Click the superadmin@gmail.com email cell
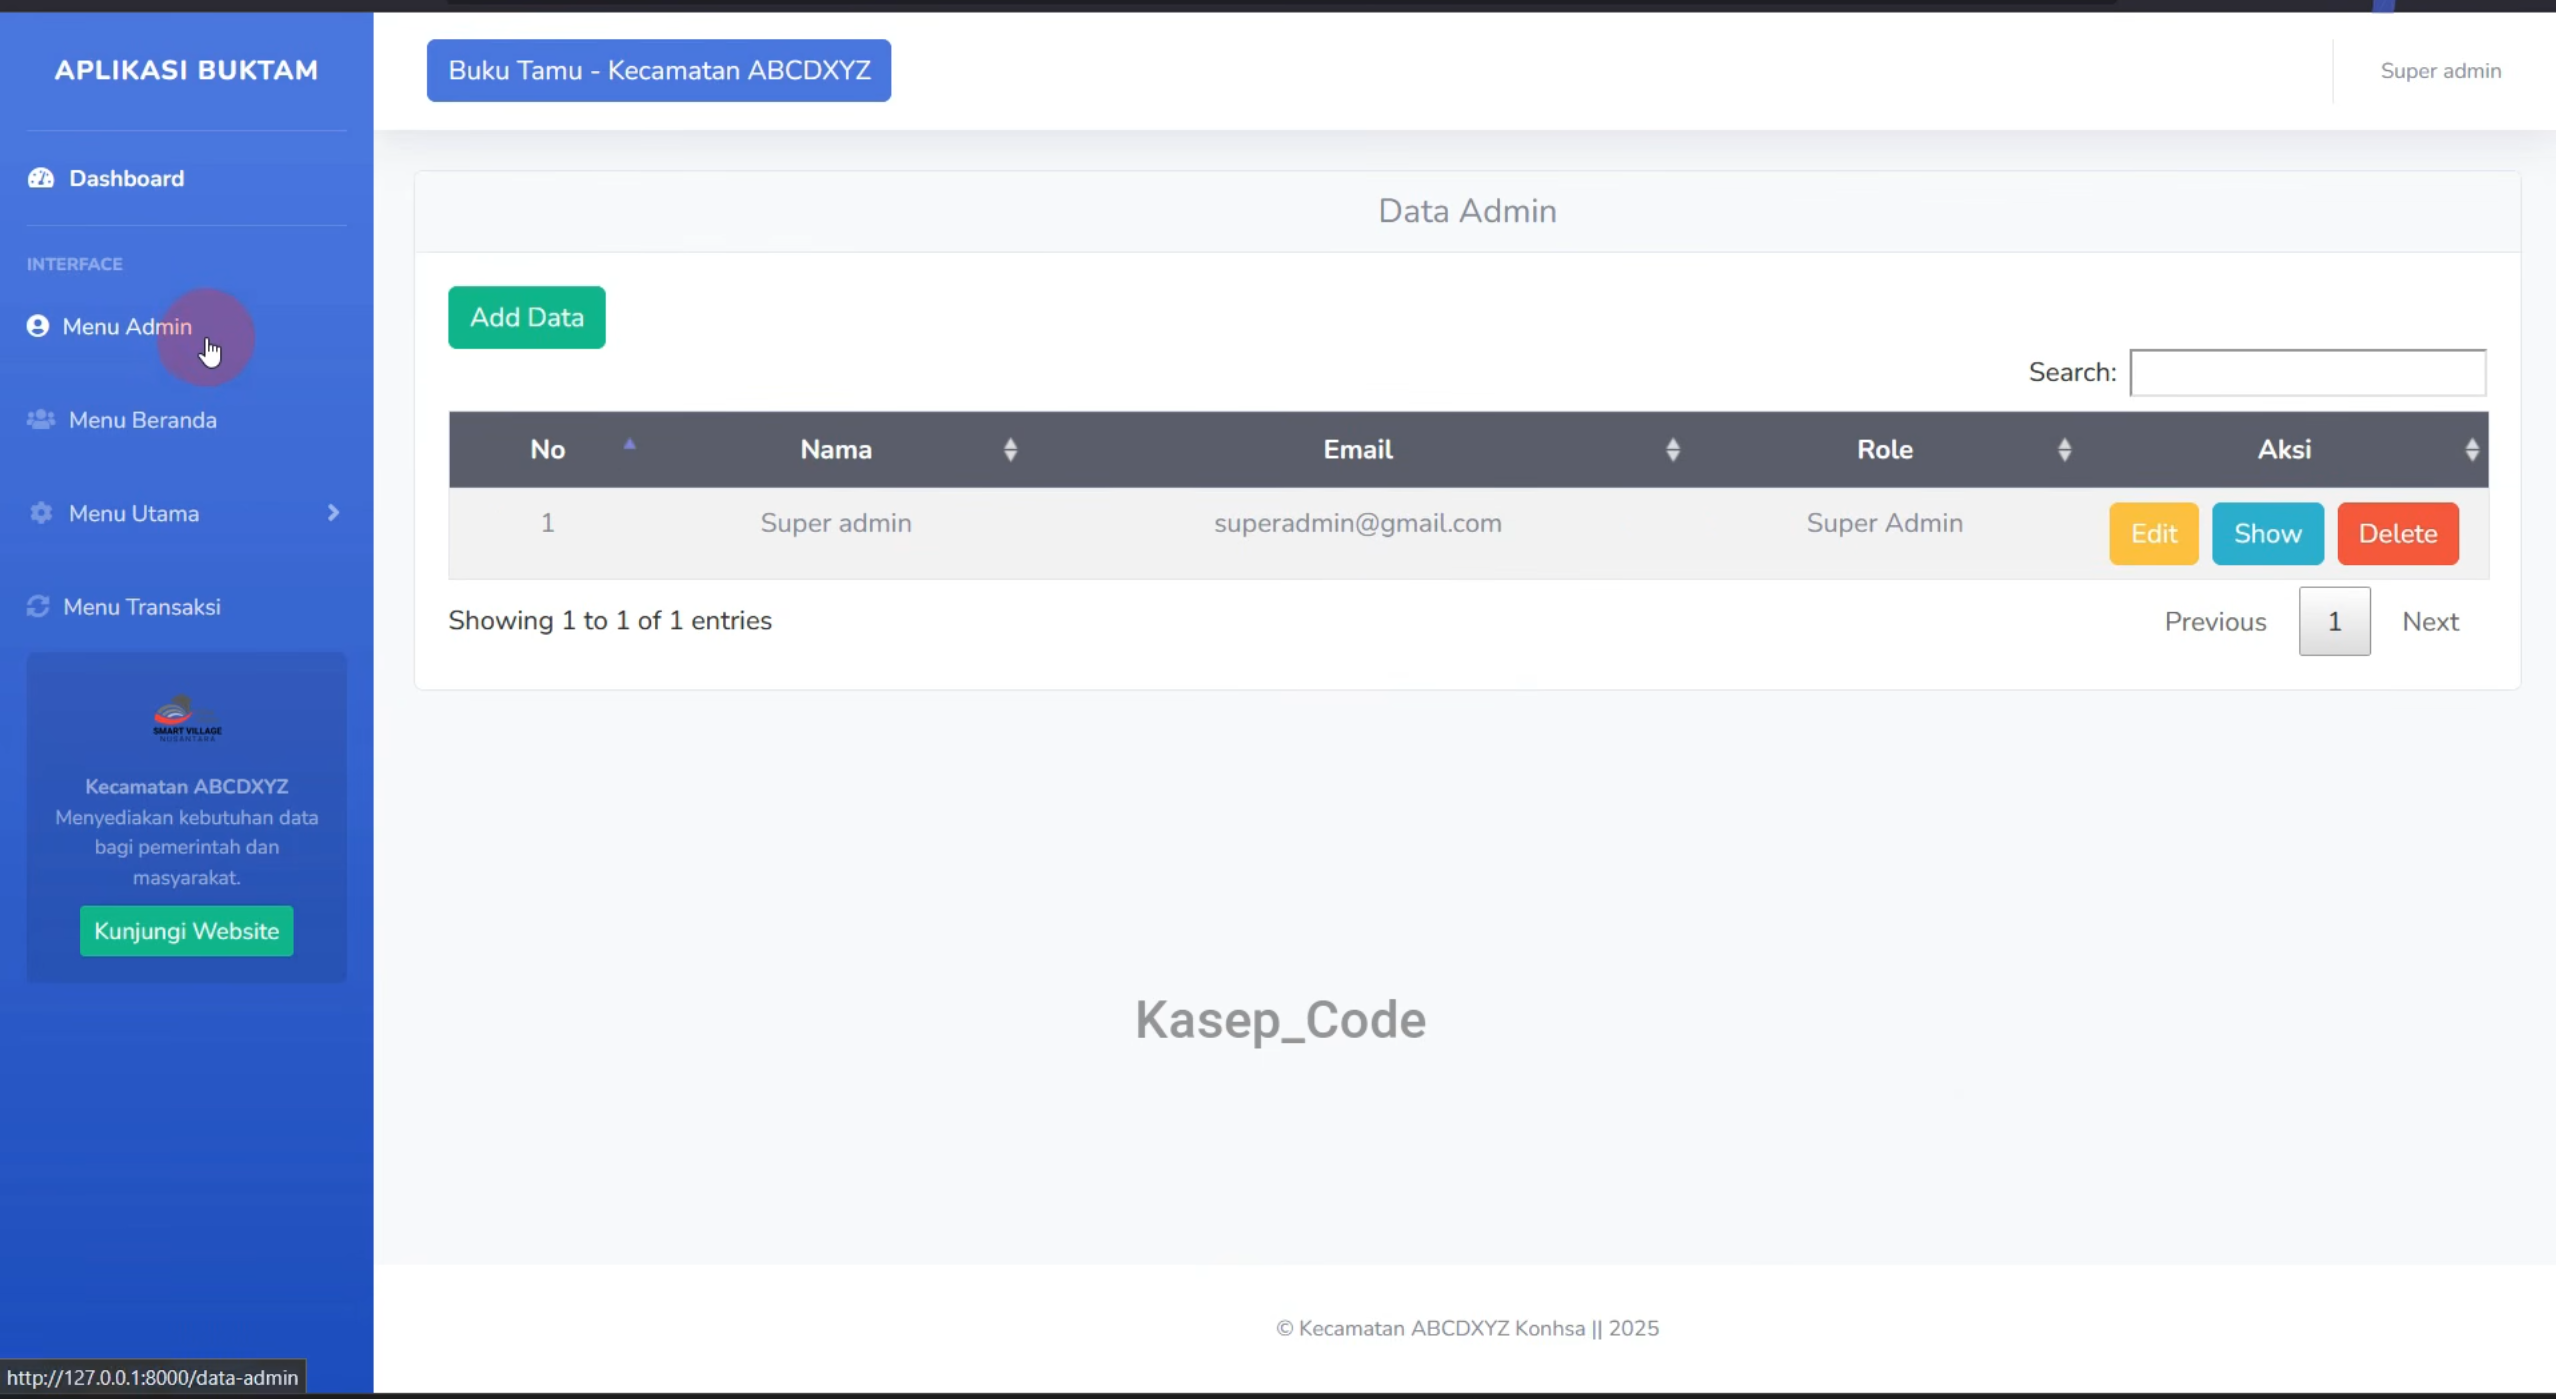This screenshot has height=1399, width=2556. (1357, 523)
